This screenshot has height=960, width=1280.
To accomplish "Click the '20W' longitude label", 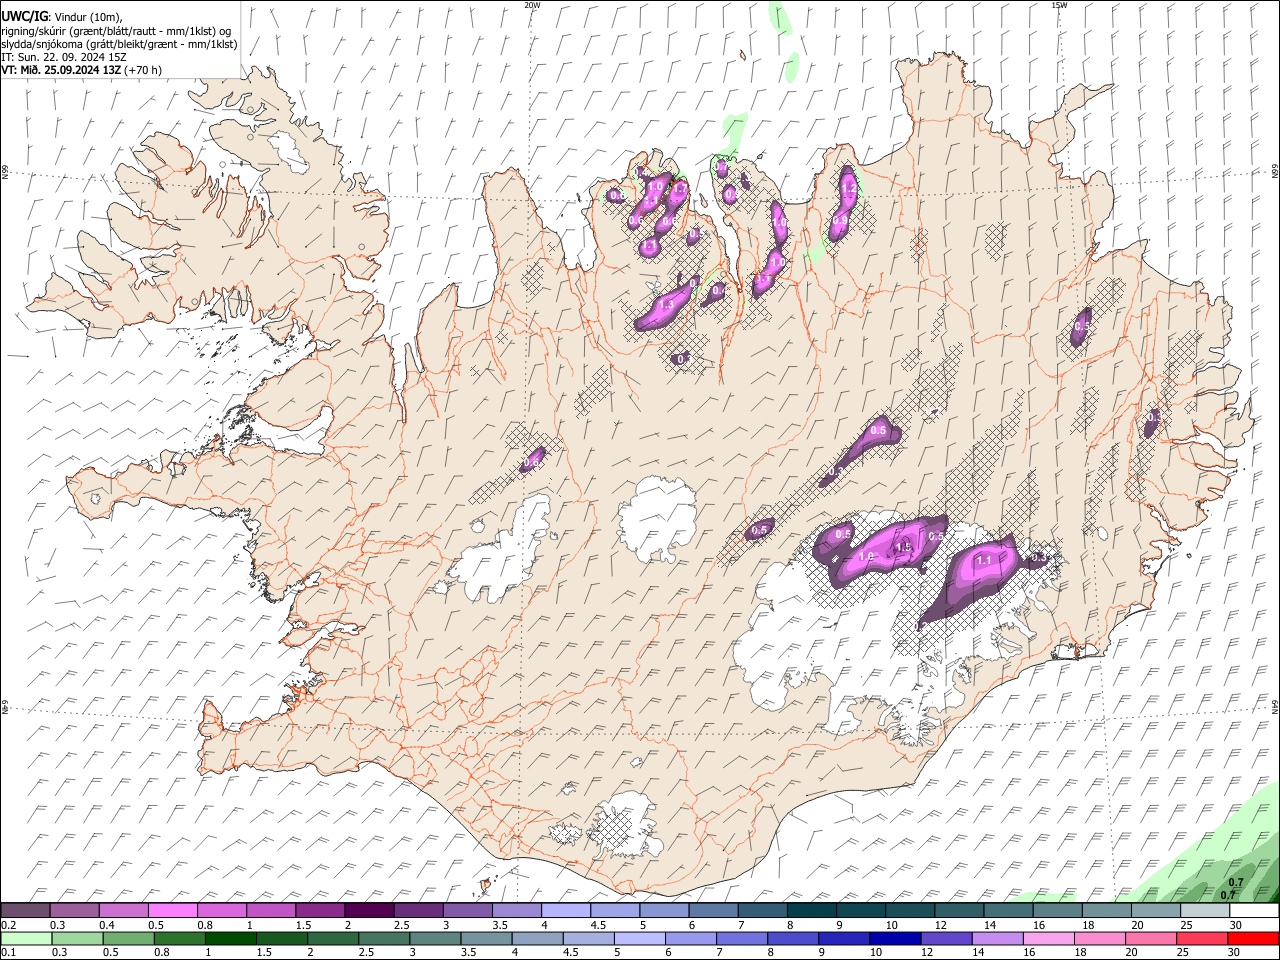I will (x=532, y=5).
